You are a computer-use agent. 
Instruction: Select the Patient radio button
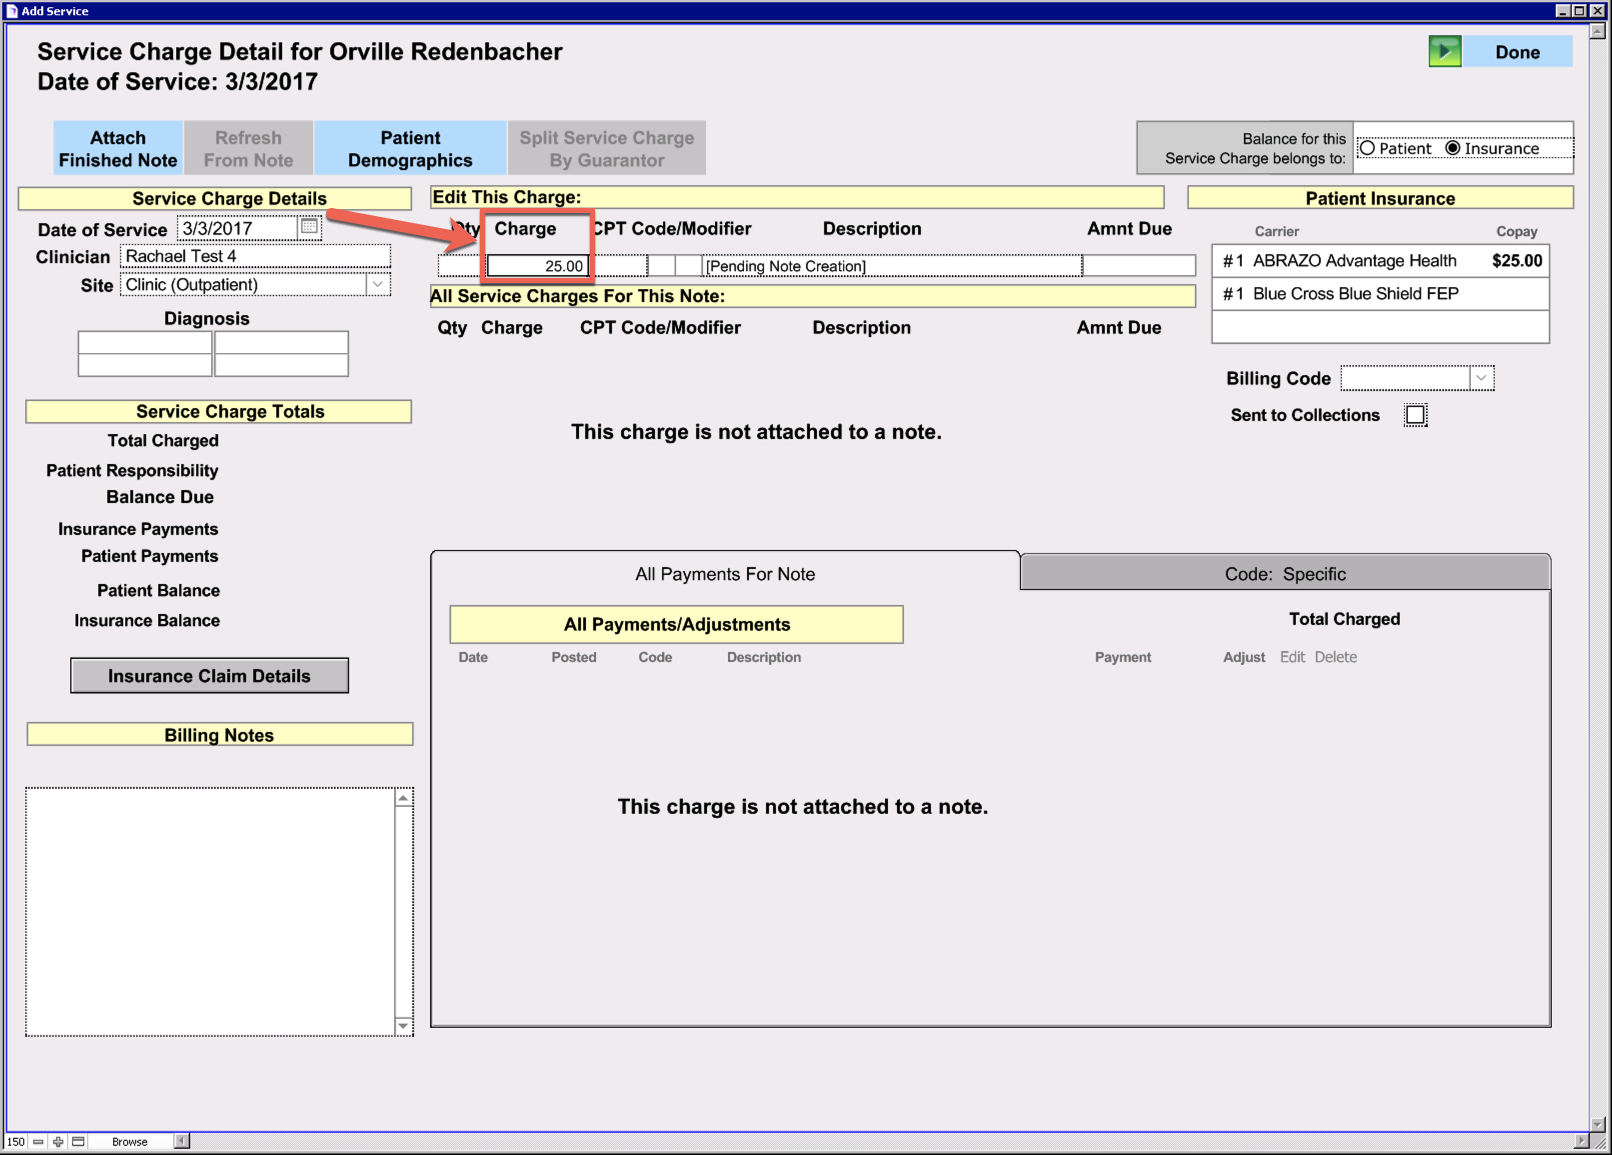pyautogui.click(x=1368, y=148)
